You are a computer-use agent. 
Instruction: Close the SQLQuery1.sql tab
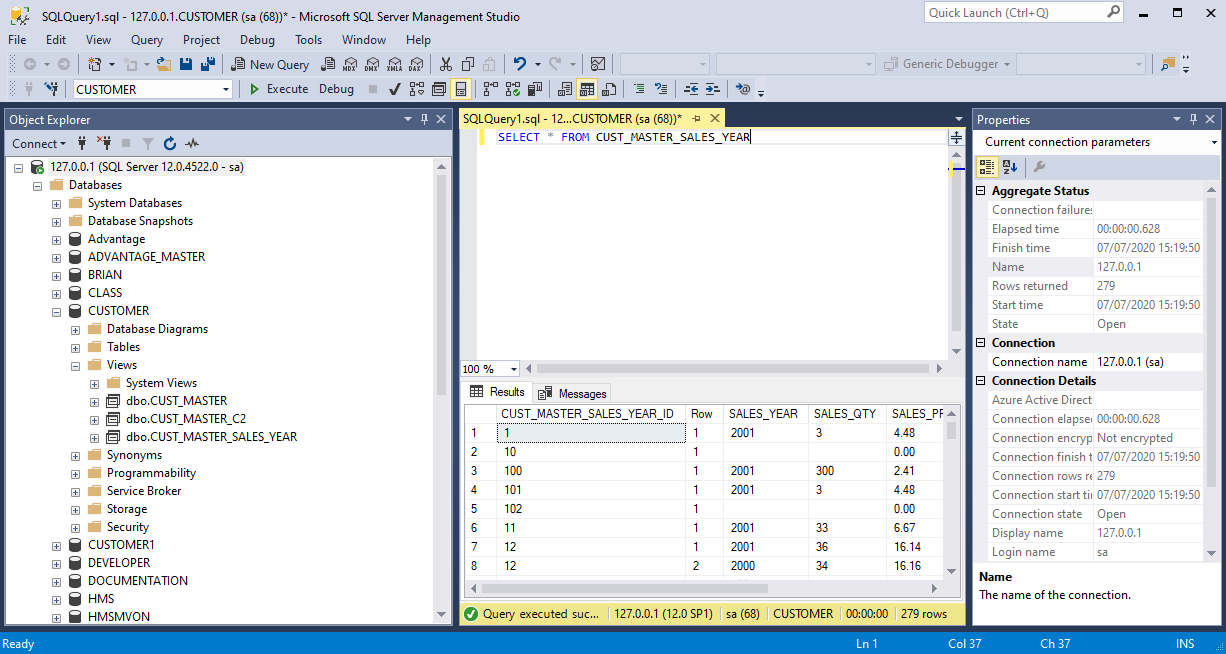(x=715, y=118)
